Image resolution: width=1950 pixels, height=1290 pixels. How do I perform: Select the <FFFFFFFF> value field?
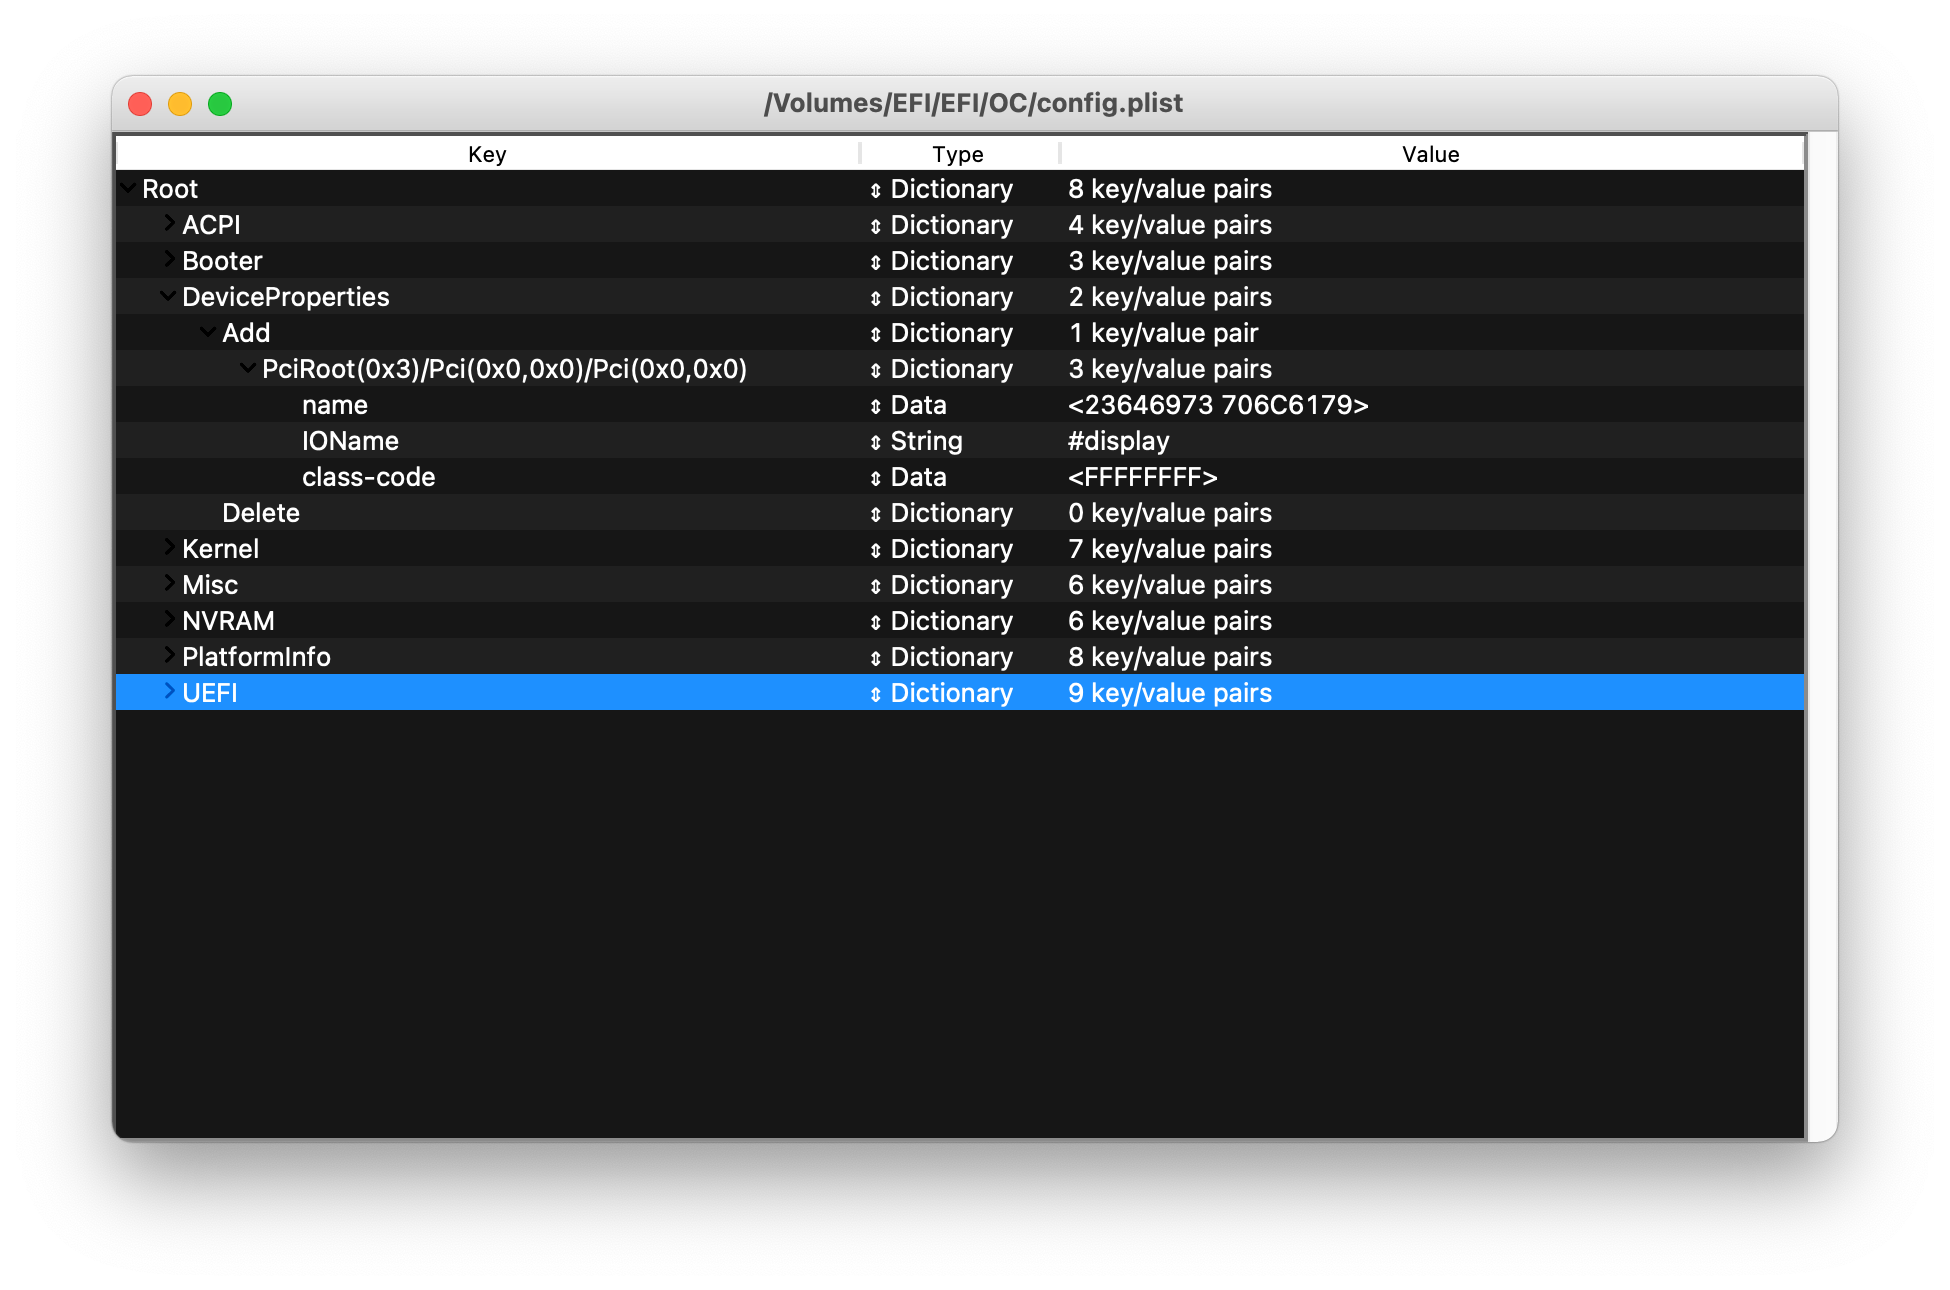(x=1142, y=477)
